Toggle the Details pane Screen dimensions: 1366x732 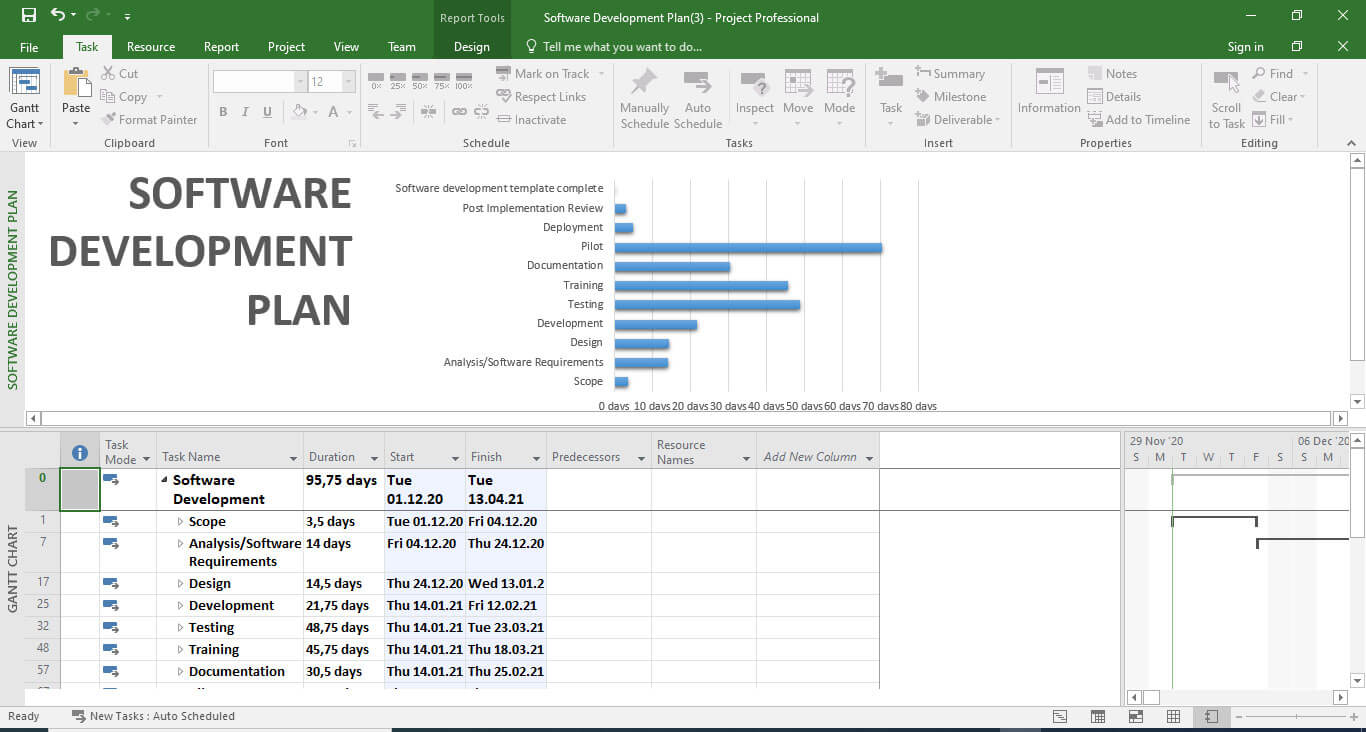pyautogui.click(x=1114, y=97)
